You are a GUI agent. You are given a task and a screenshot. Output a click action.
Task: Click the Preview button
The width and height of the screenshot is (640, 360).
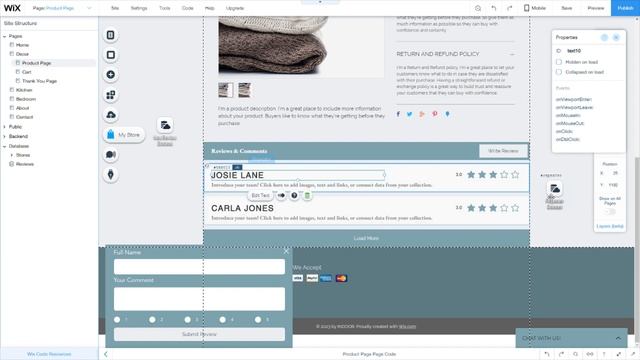click(596, 8)
